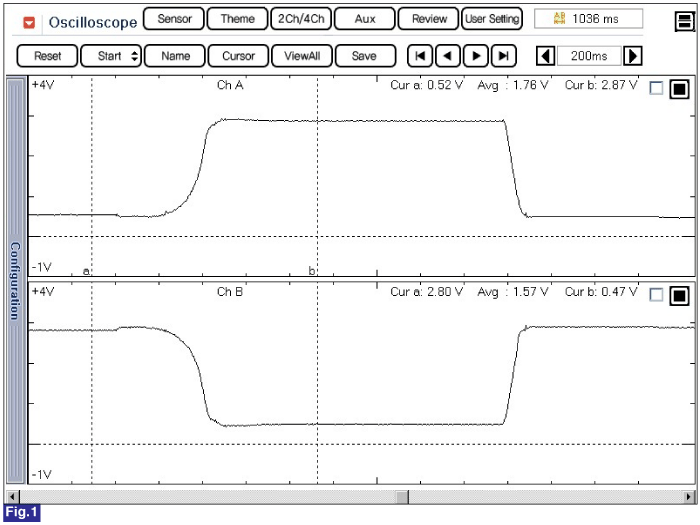Open the Aux settings
Screen dimensions: 700x525
pyautogui.click(x=365, y=19)
